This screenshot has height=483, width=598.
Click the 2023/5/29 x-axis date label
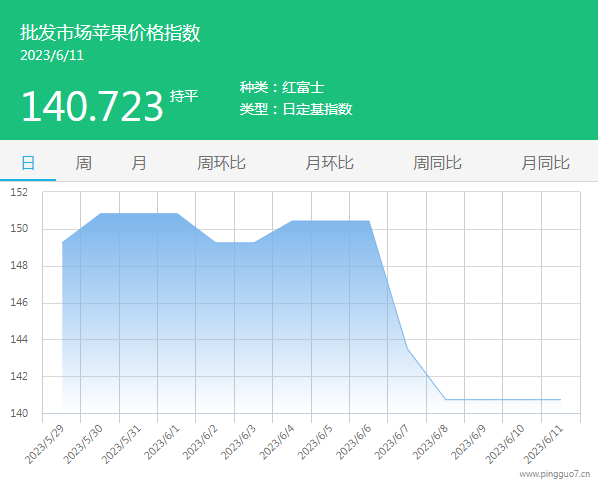pyautogui.click(x=45, y=444)
